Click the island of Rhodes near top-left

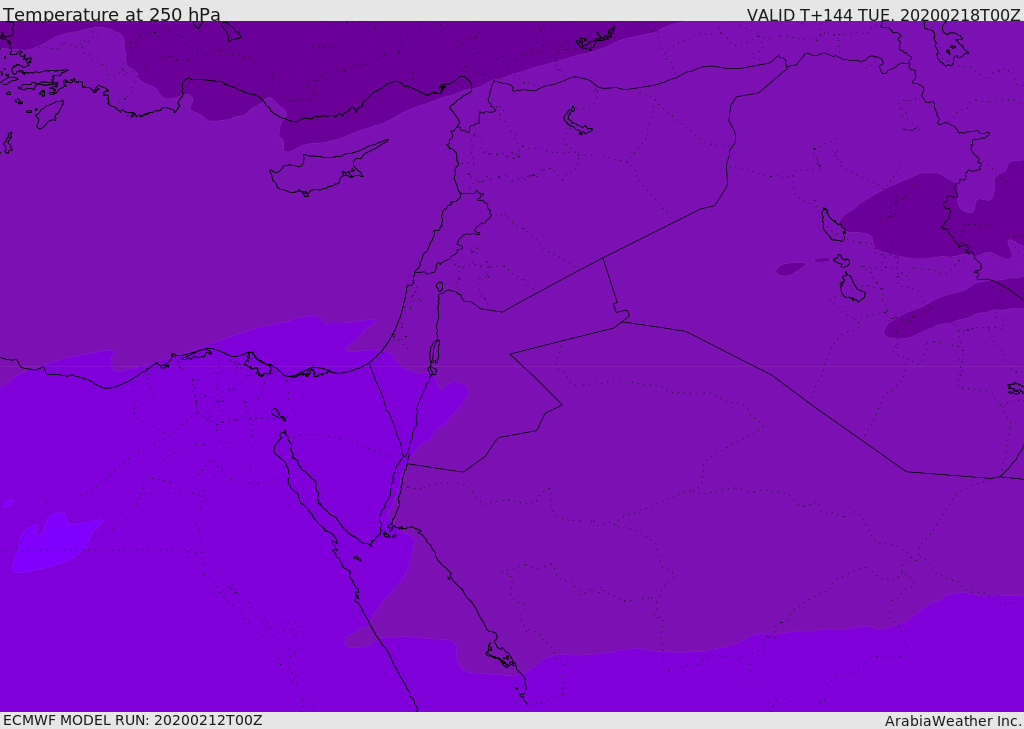pyautogui.click(x=48, y=113)
